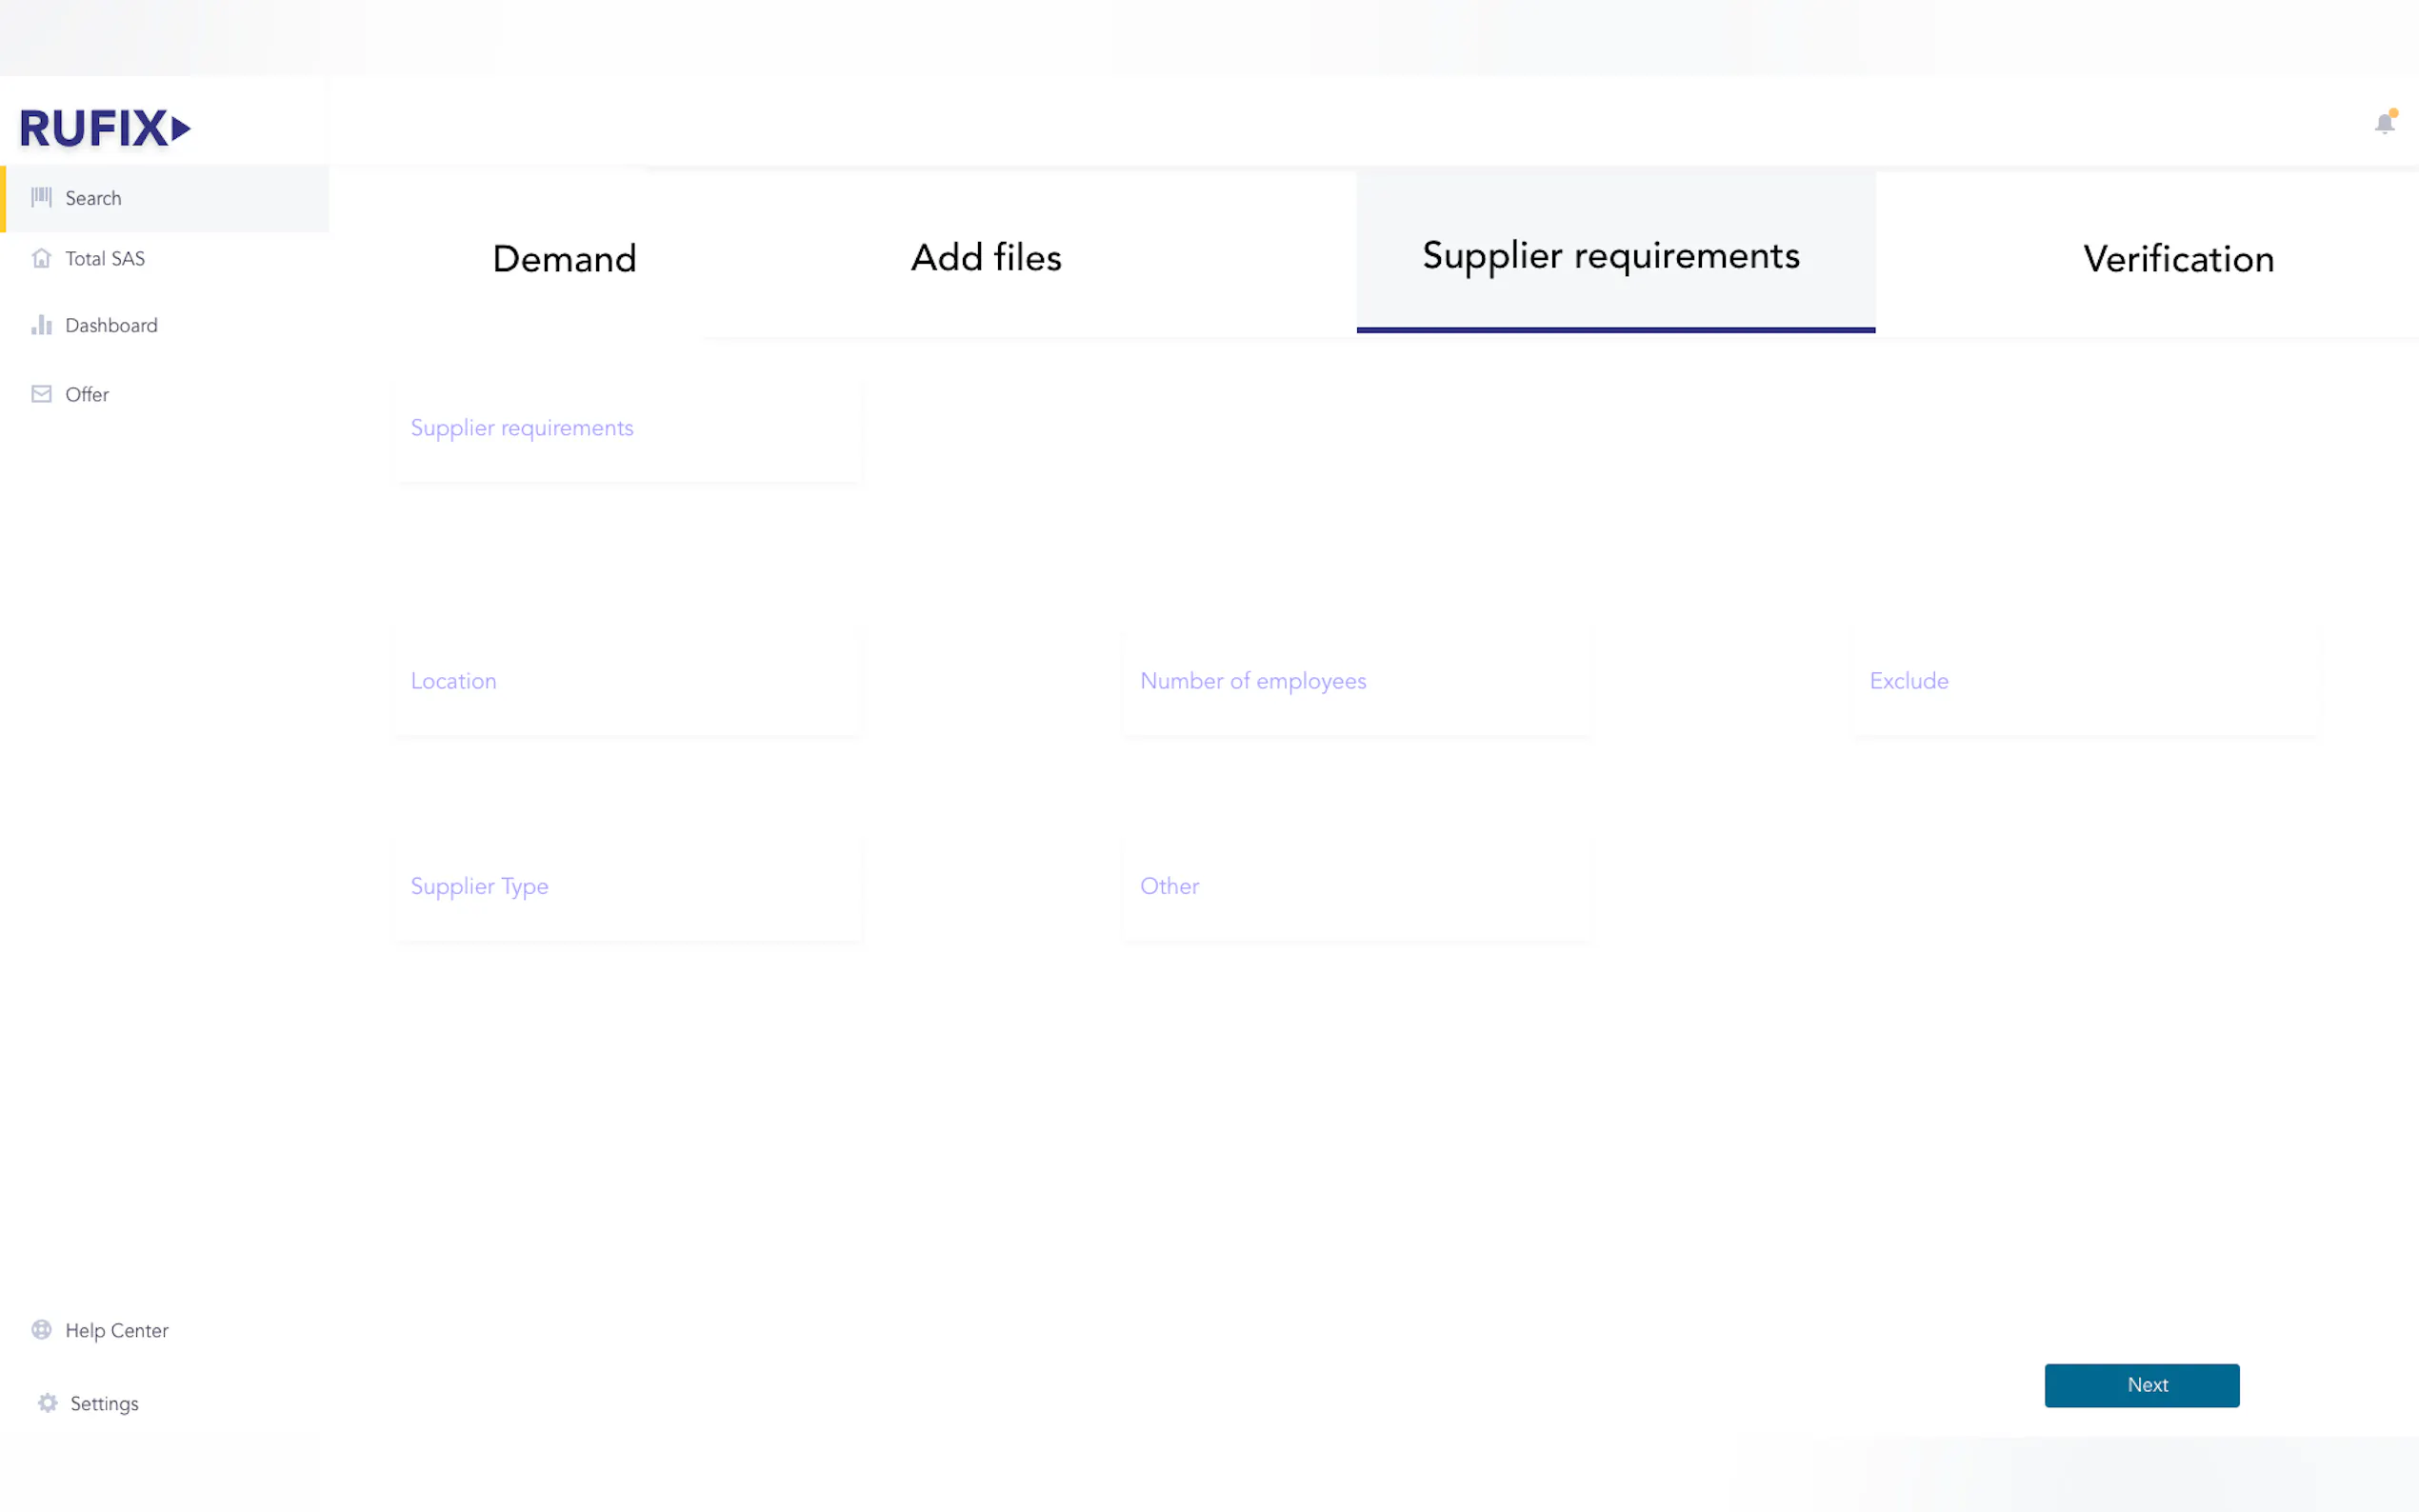Click the Search barcode icon in sidebar
Image resolution: width=2419 pixels, height=1512 pixels.
tap(41, 197)
